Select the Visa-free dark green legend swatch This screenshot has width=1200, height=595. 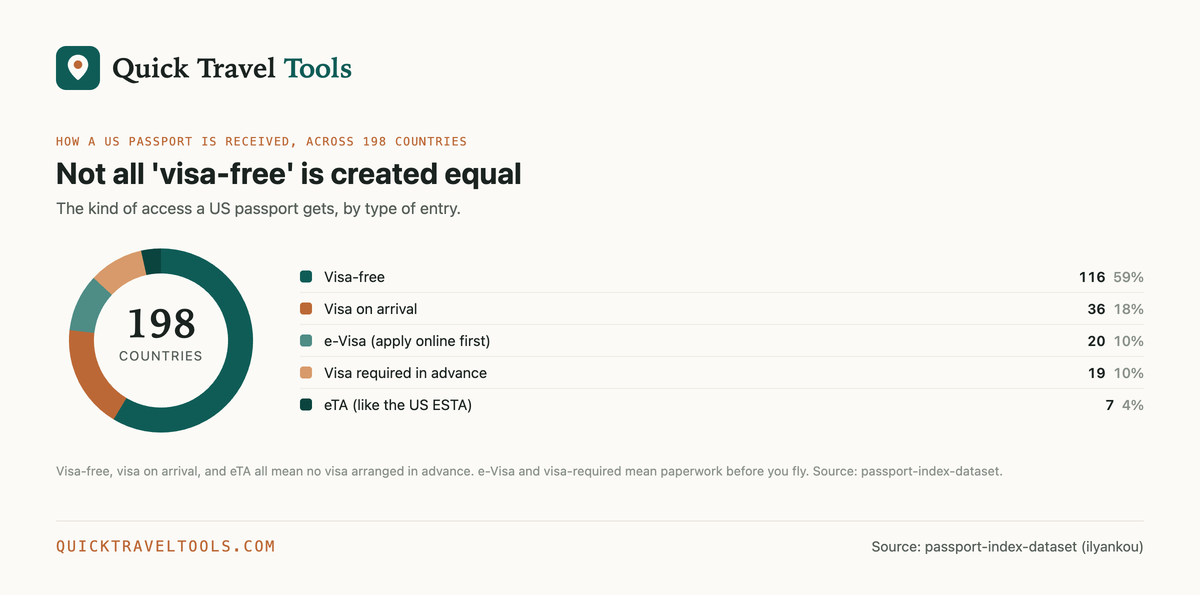tap(306, 277)
